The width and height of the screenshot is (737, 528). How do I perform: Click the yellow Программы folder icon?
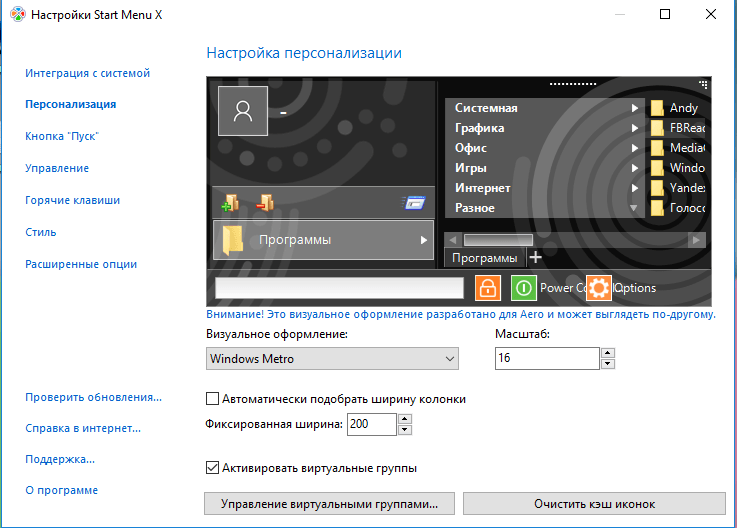click(x=233, y=240)
